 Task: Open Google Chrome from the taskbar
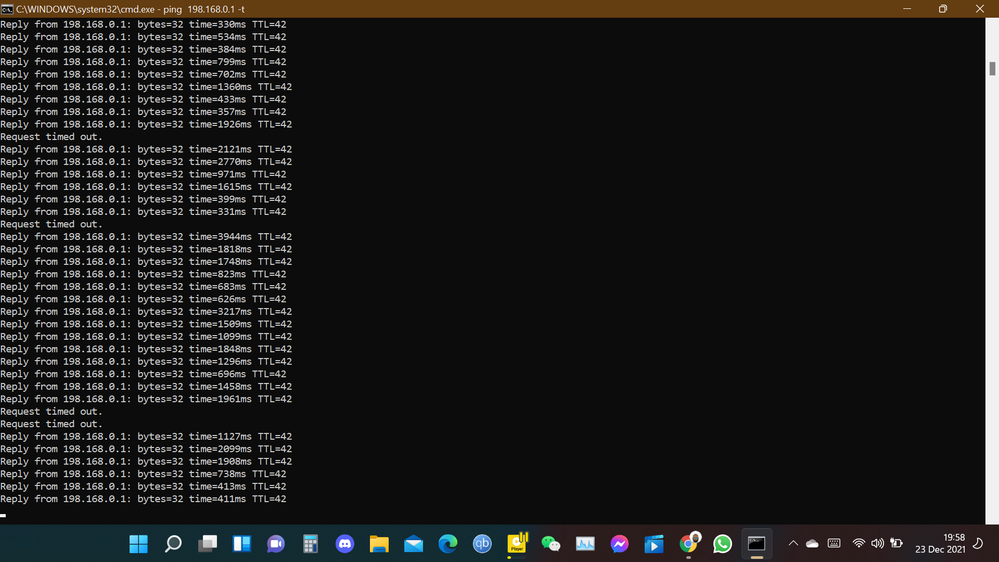coord(688,544)
